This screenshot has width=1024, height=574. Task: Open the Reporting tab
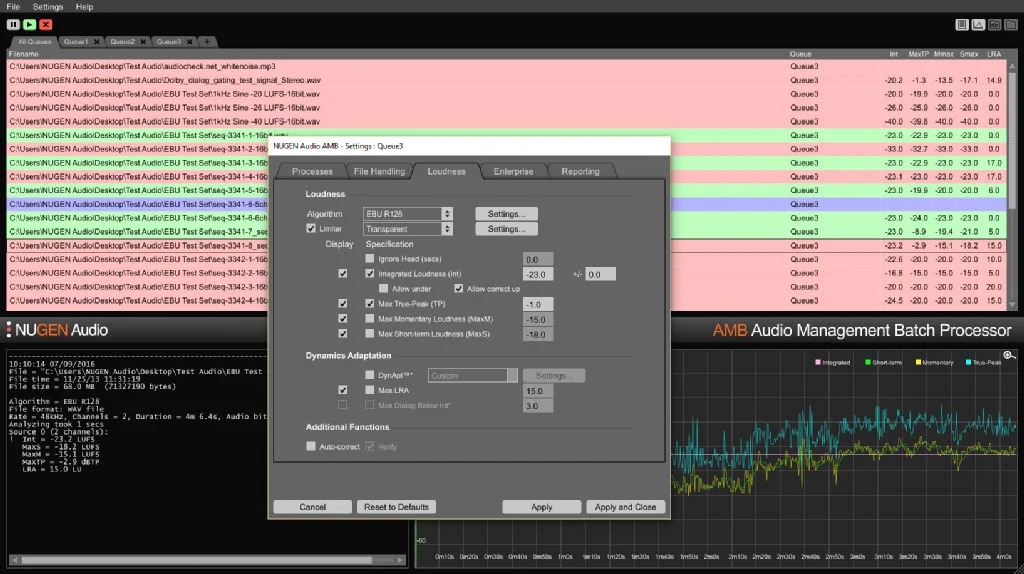(x=581, y=171)
